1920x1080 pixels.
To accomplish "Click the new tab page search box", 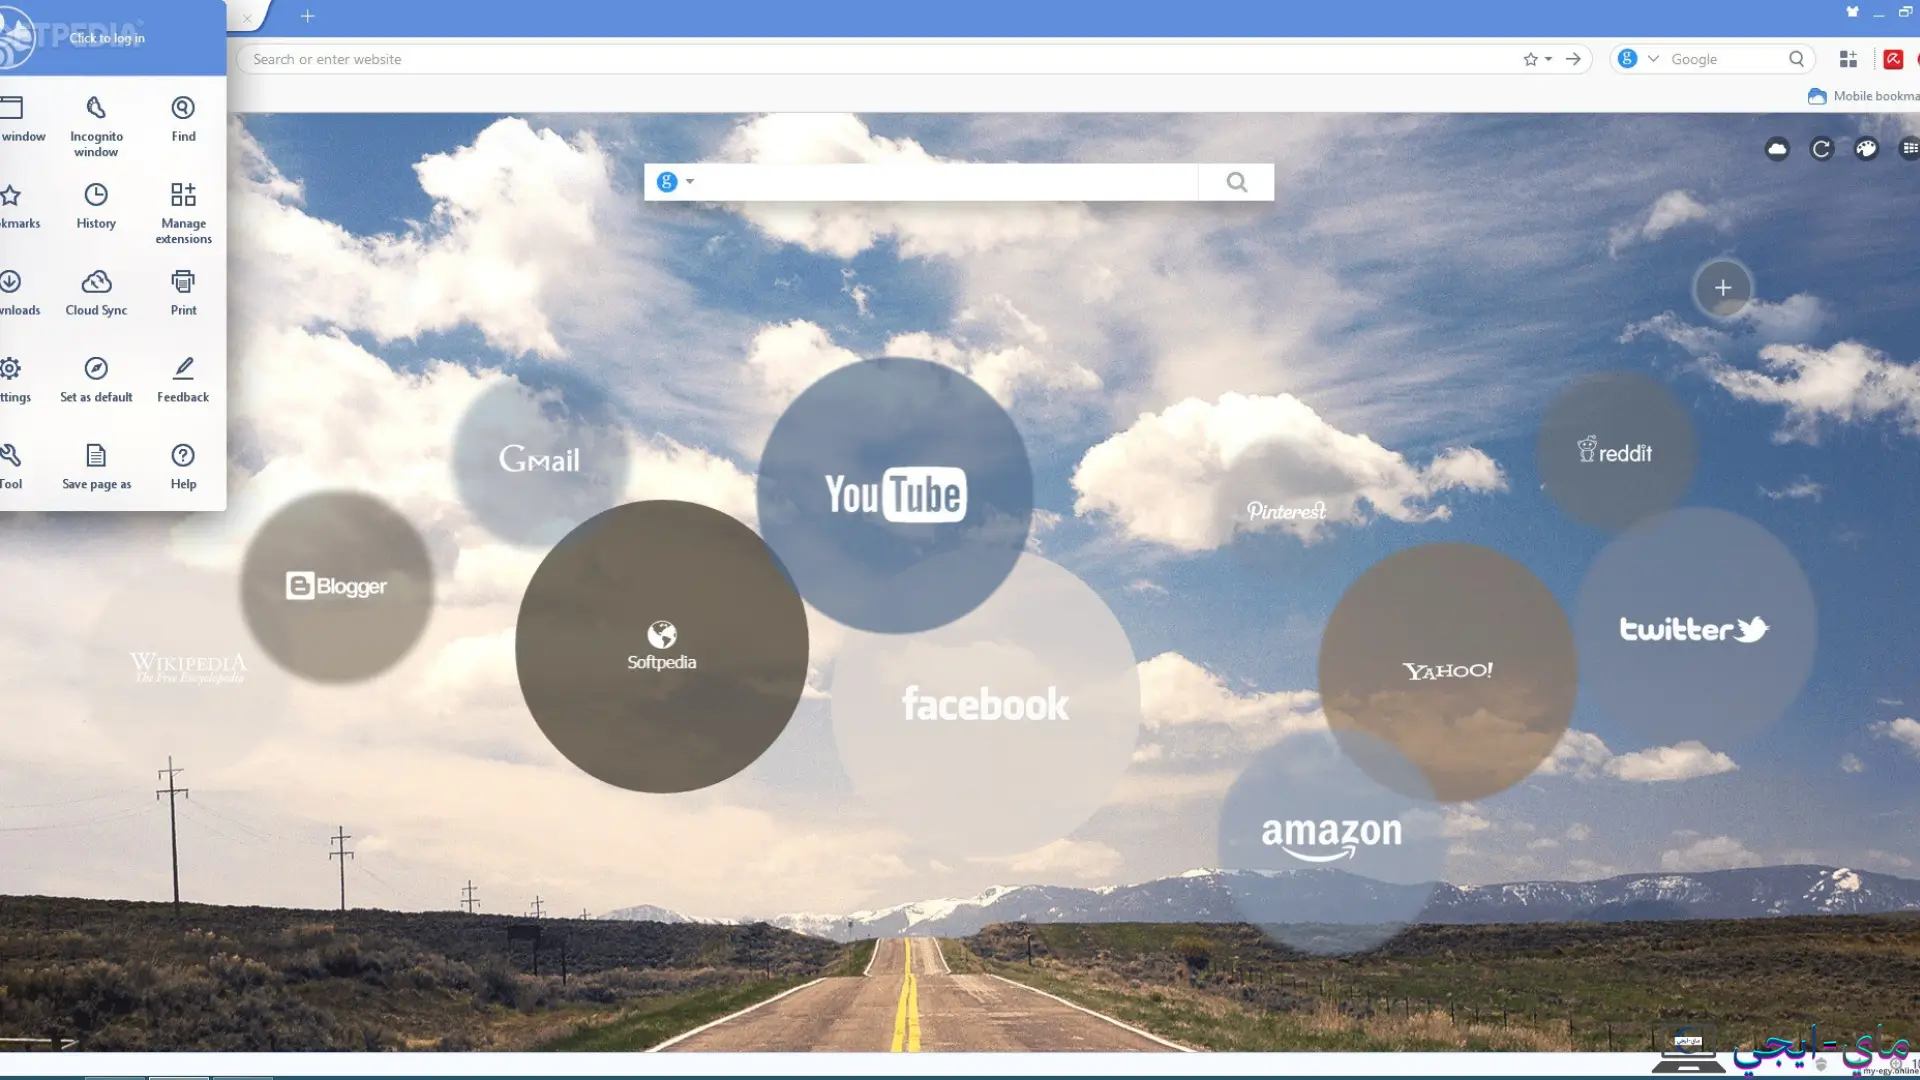I will pos(948,182).
